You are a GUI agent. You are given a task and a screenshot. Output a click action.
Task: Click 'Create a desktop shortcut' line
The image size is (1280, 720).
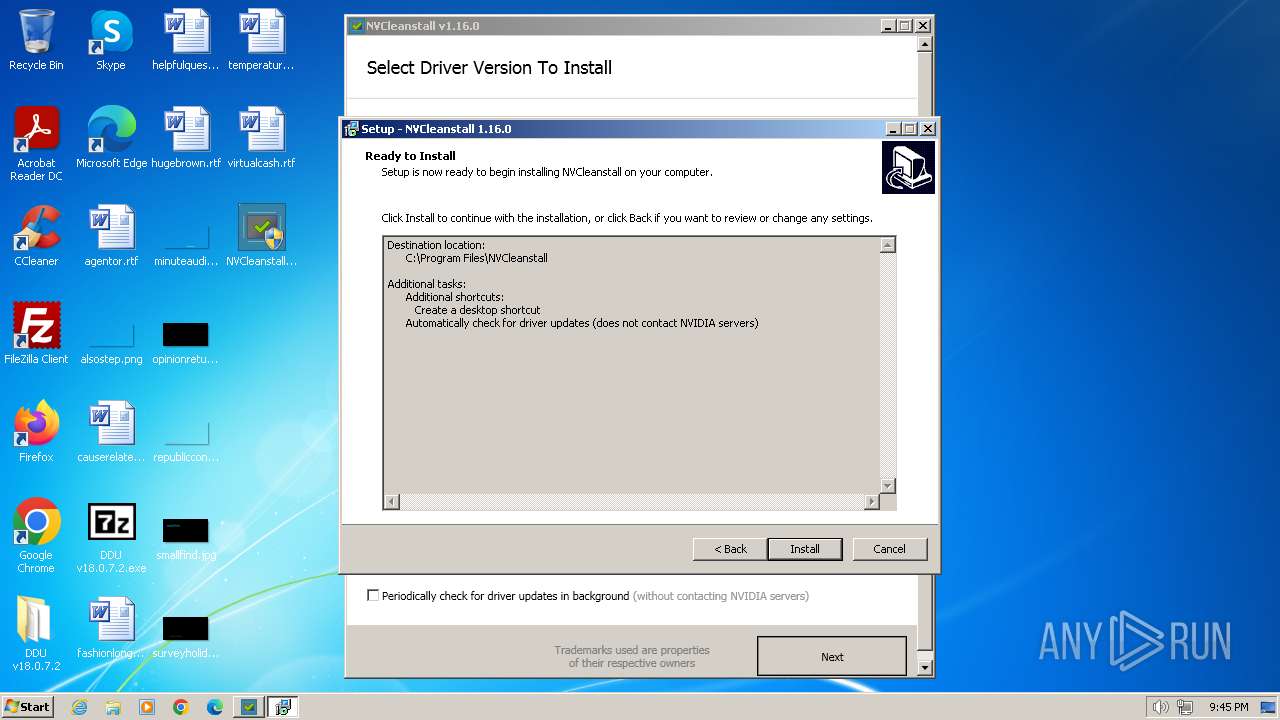pos(477,310)
